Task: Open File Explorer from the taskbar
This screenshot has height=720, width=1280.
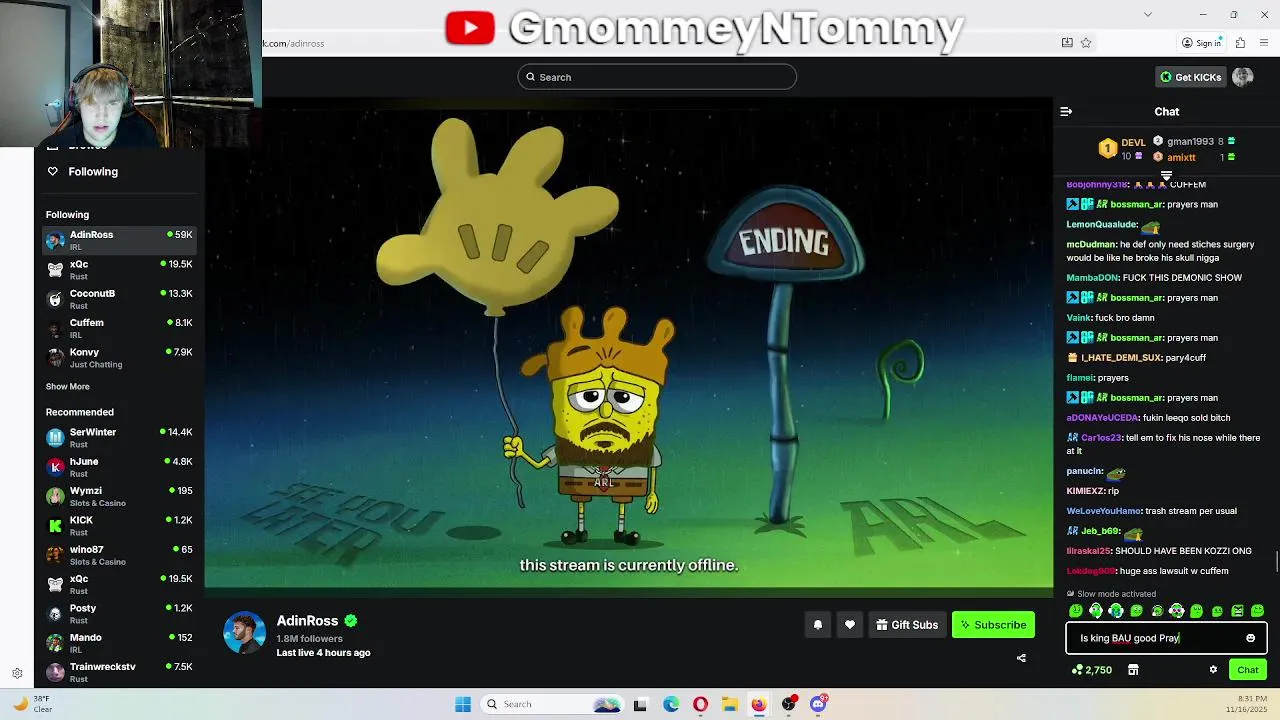Action: (730, 704)
